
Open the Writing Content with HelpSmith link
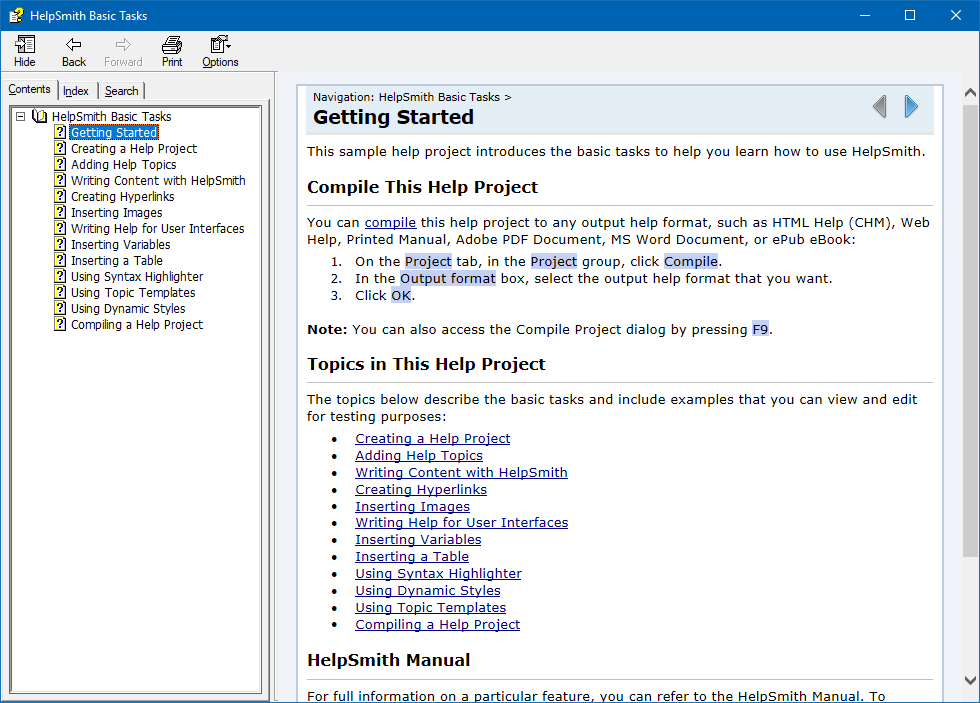click(x=461, y=472)
